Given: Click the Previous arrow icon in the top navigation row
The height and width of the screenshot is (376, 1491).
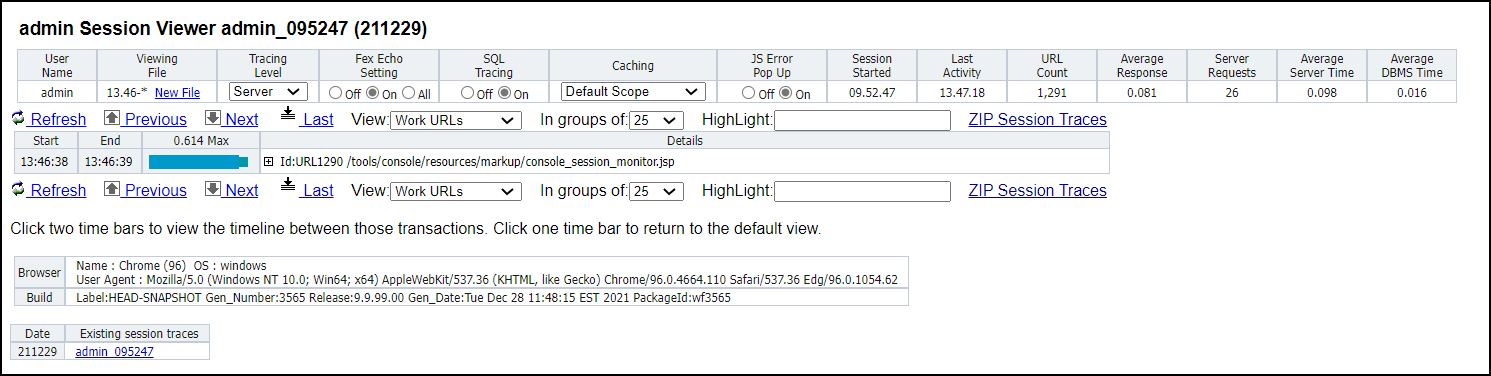Looking at the screenshot, I should click(x=111, y=119).
